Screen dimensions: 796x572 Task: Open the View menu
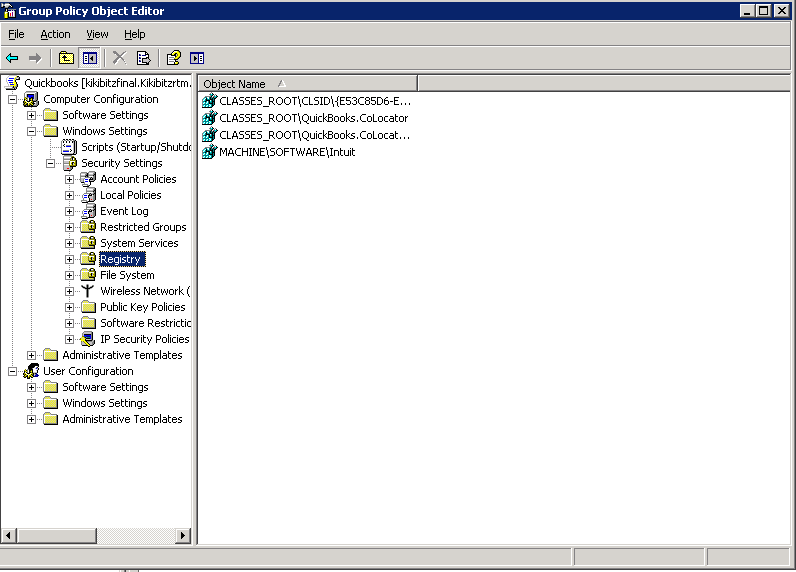pyautogui.click(x=97, y=34)
